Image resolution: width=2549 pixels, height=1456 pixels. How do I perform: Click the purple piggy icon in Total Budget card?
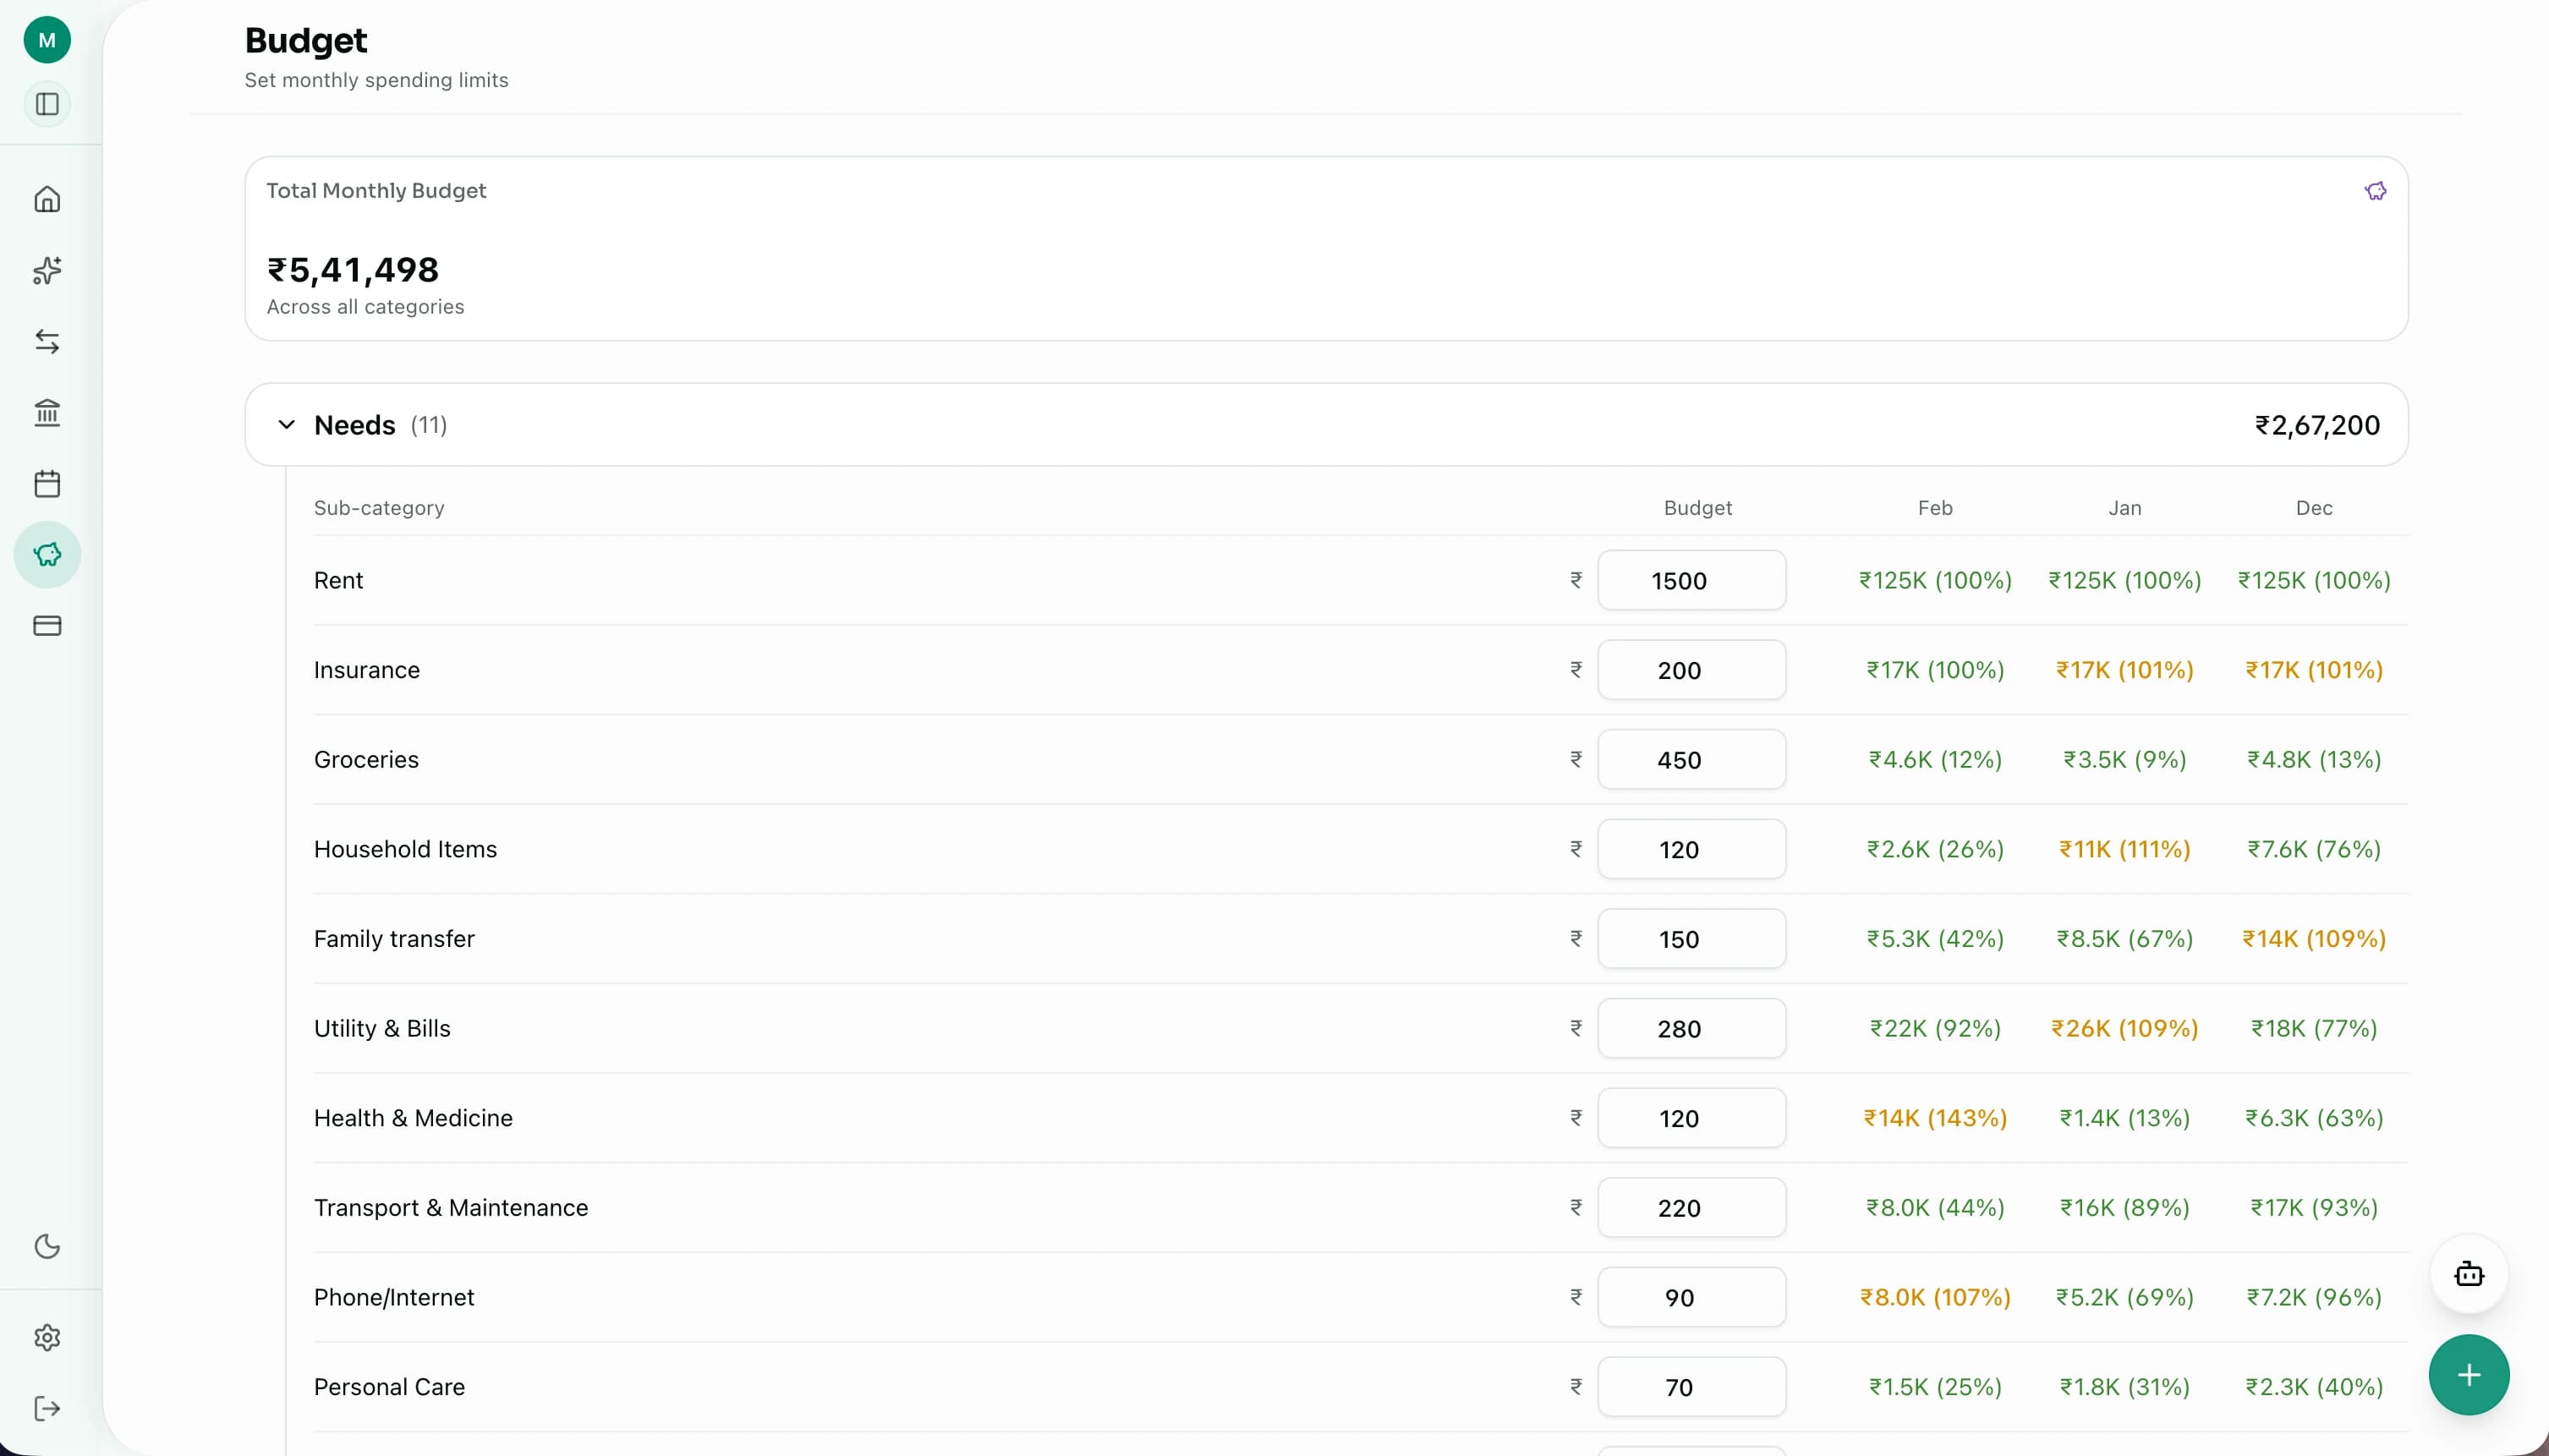point(2375,191)
